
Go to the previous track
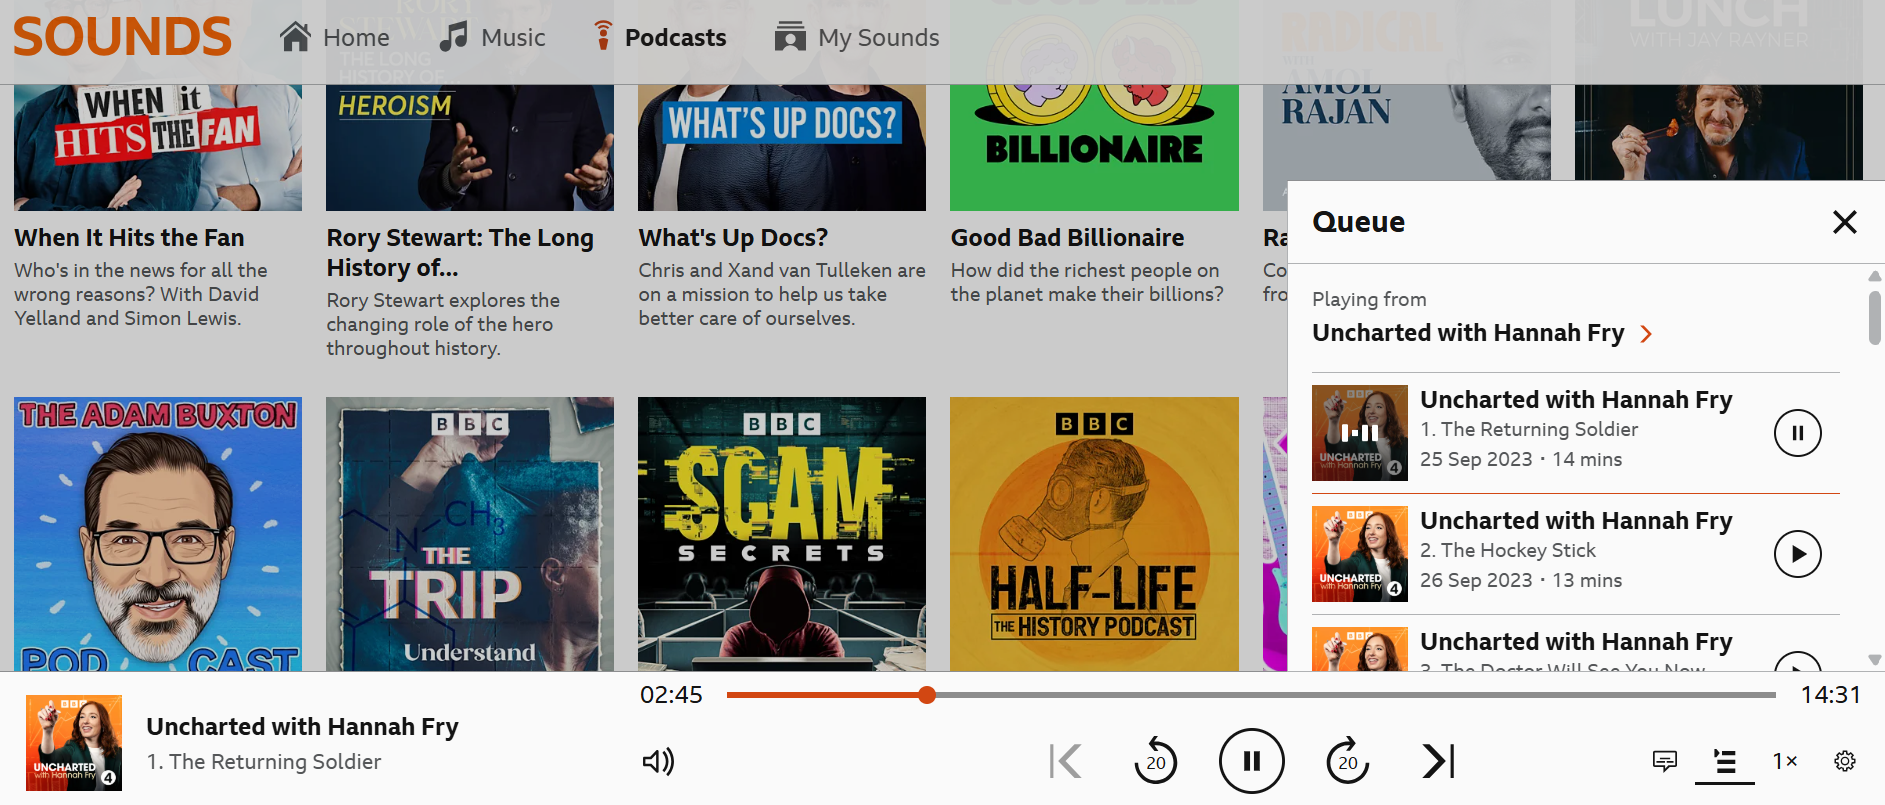pyautogui.click(x=1065, y=761)
